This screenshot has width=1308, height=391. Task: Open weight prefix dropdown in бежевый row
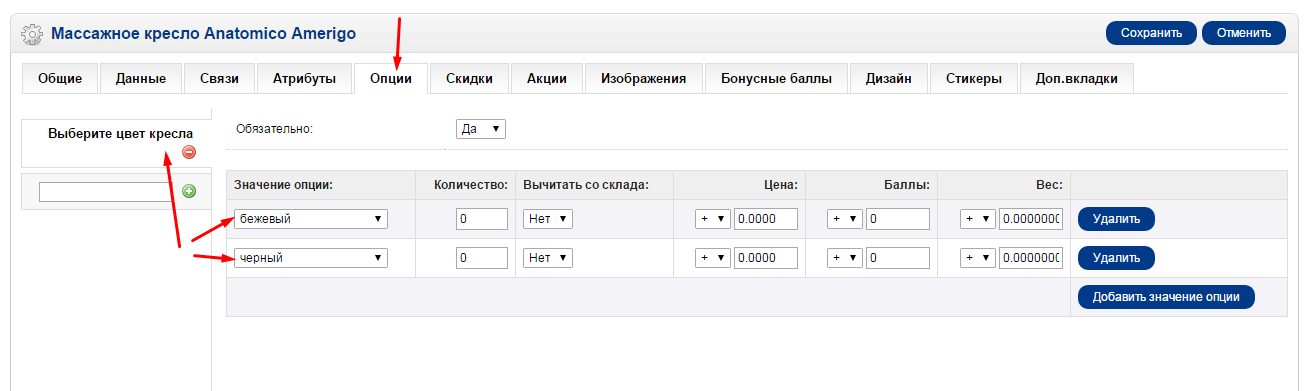point(977,219)
